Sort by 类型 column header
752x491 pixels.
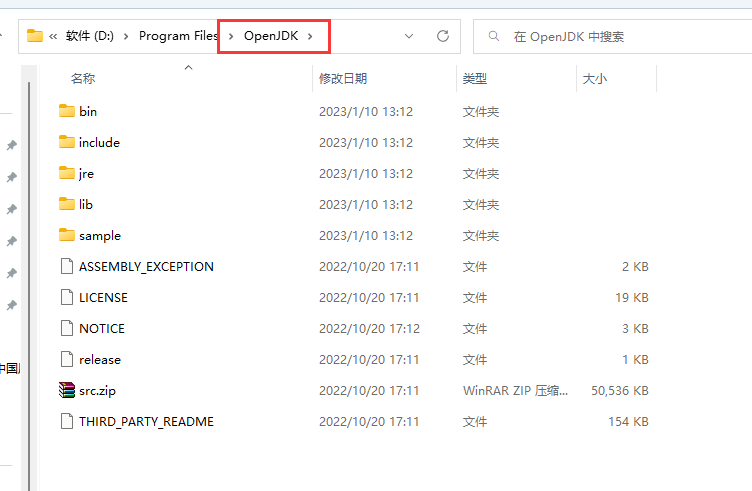(475, 78)
